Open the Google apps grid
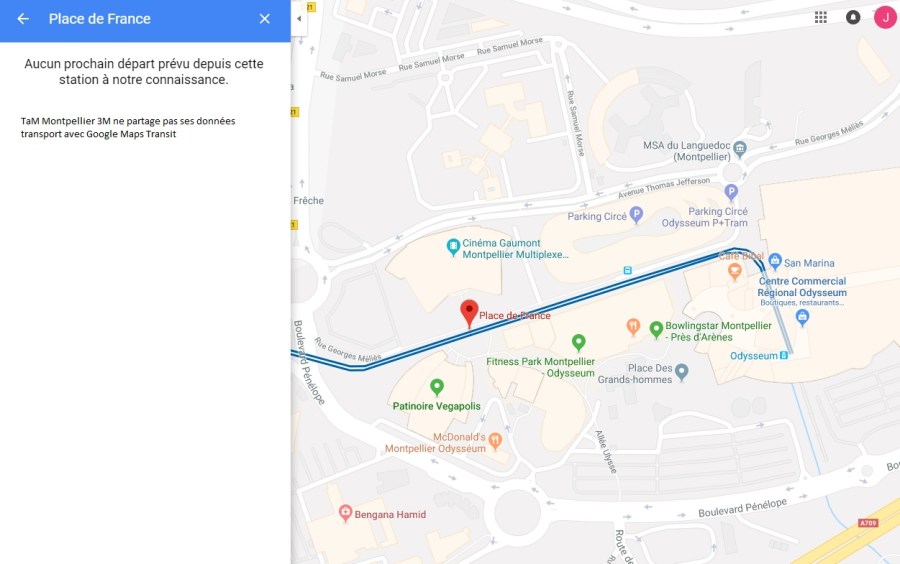 click(821, 18)
